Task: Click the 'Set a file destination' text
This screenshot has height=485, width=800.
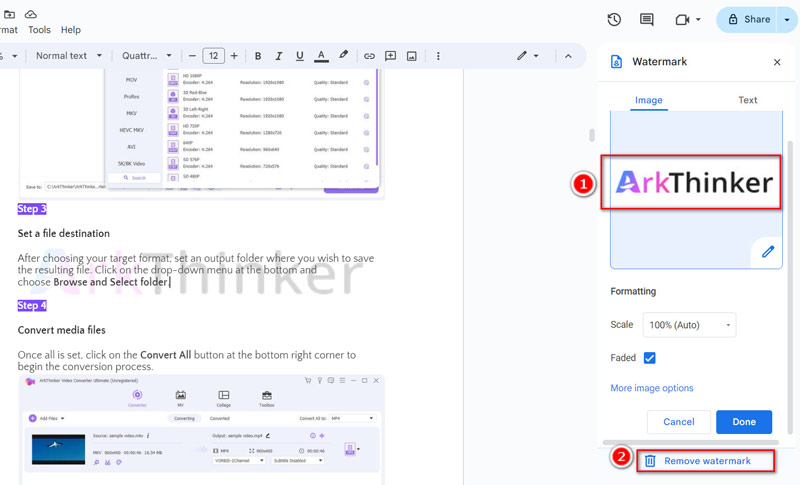Action: (x=64, y=234)
